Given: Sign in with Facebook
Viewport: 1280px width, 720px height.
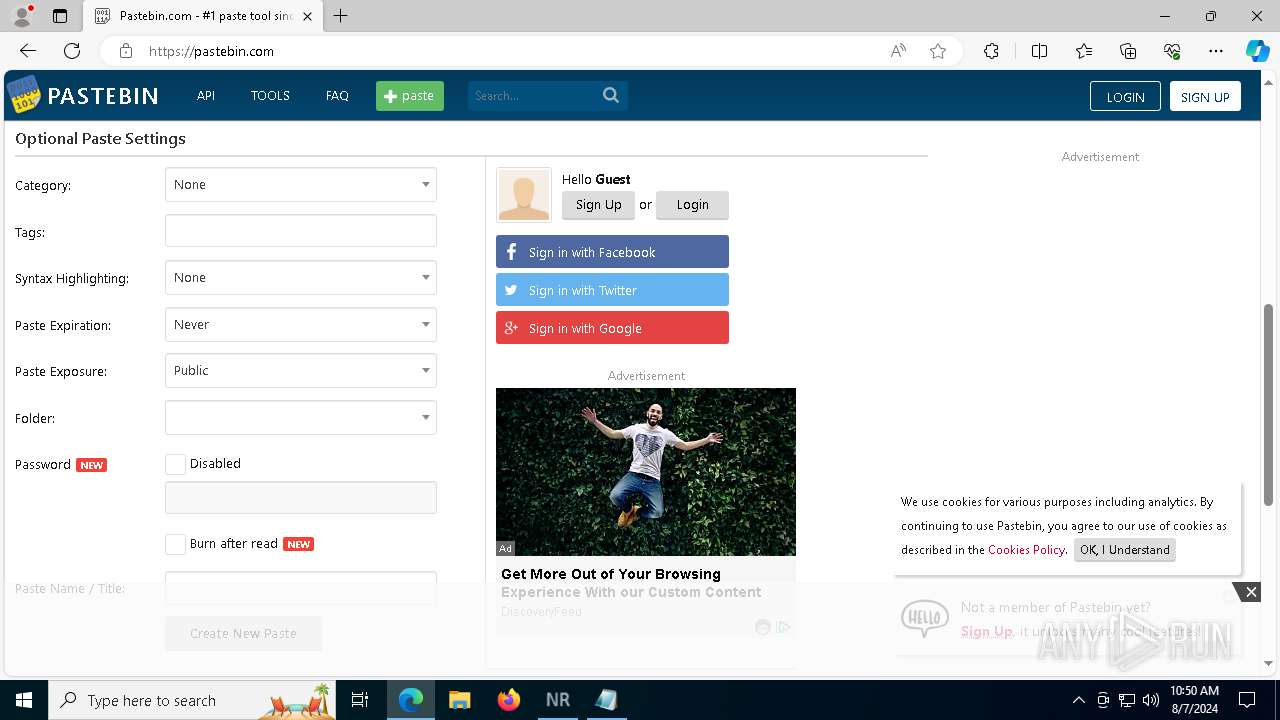Looking at the screenshot, I should coord(612,252).
